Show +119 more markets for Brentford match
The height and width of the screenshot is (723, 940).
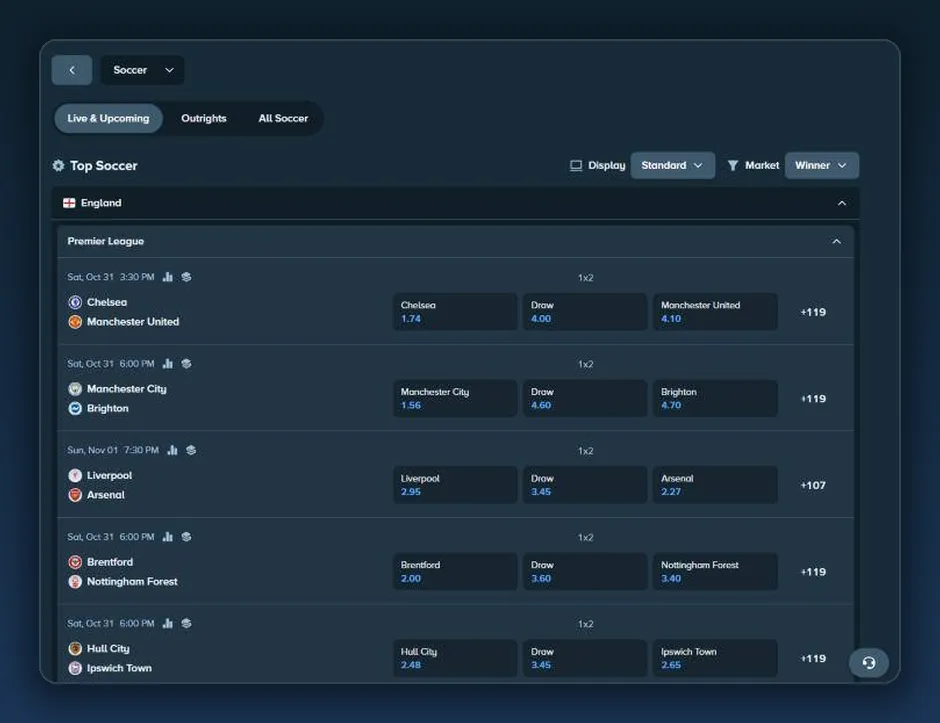(x=813, y=572)
